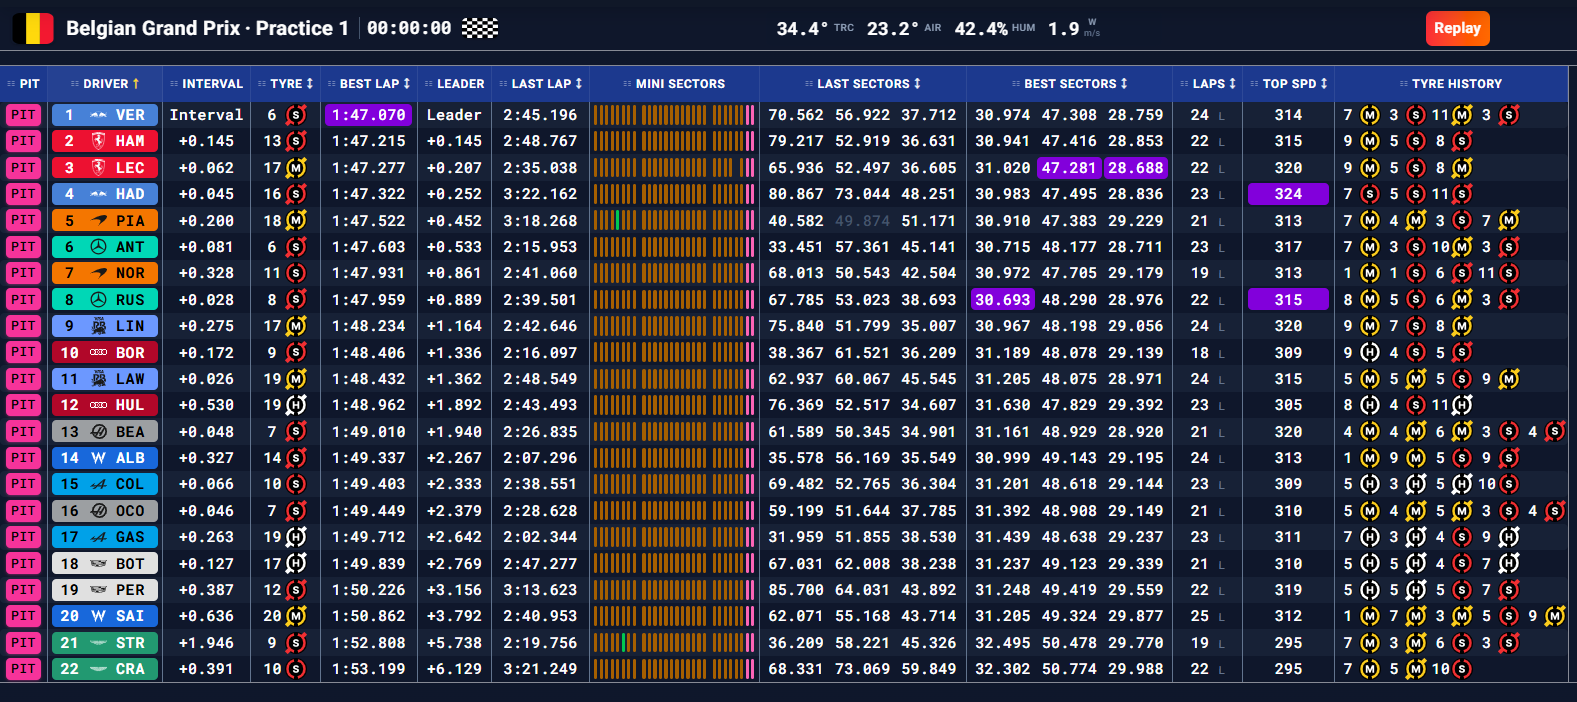Viewport: 1577px width, 702px height.
Task: Click the hard tyre icon in GAS's TYRE cell
Action: (296, 537)
